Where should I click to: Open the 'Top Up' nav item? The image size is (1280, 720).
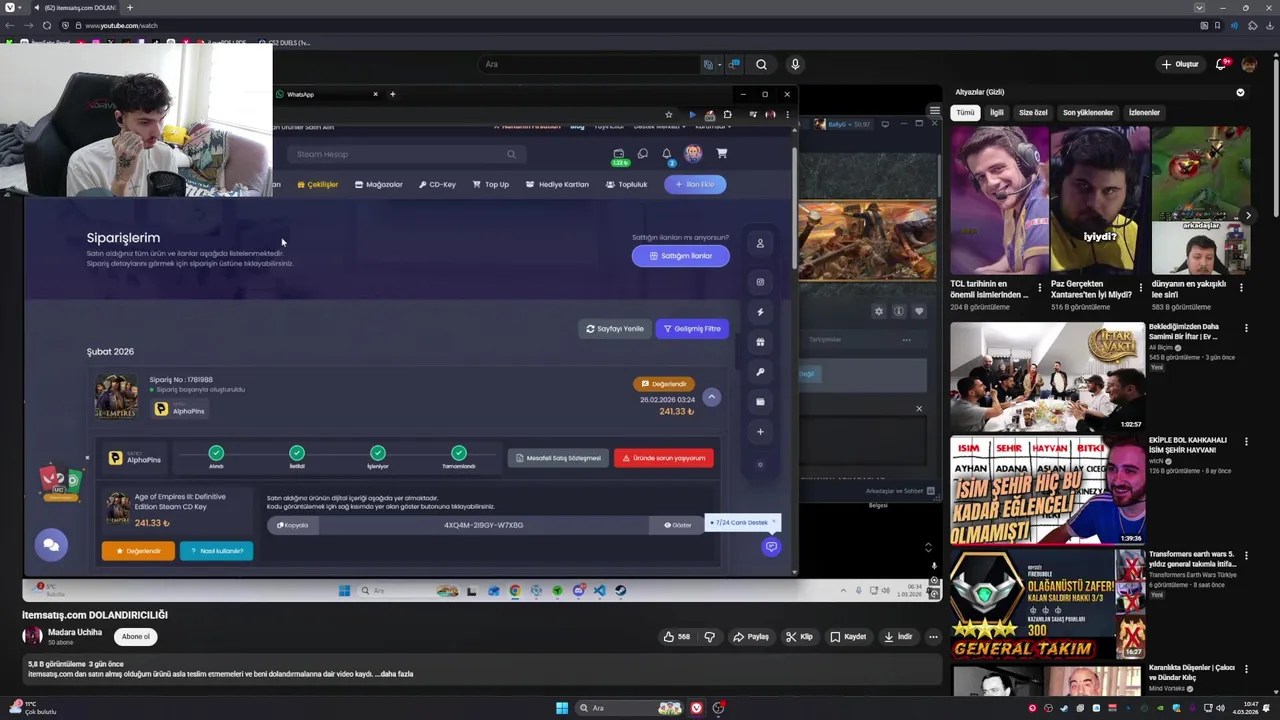[491, 184]
